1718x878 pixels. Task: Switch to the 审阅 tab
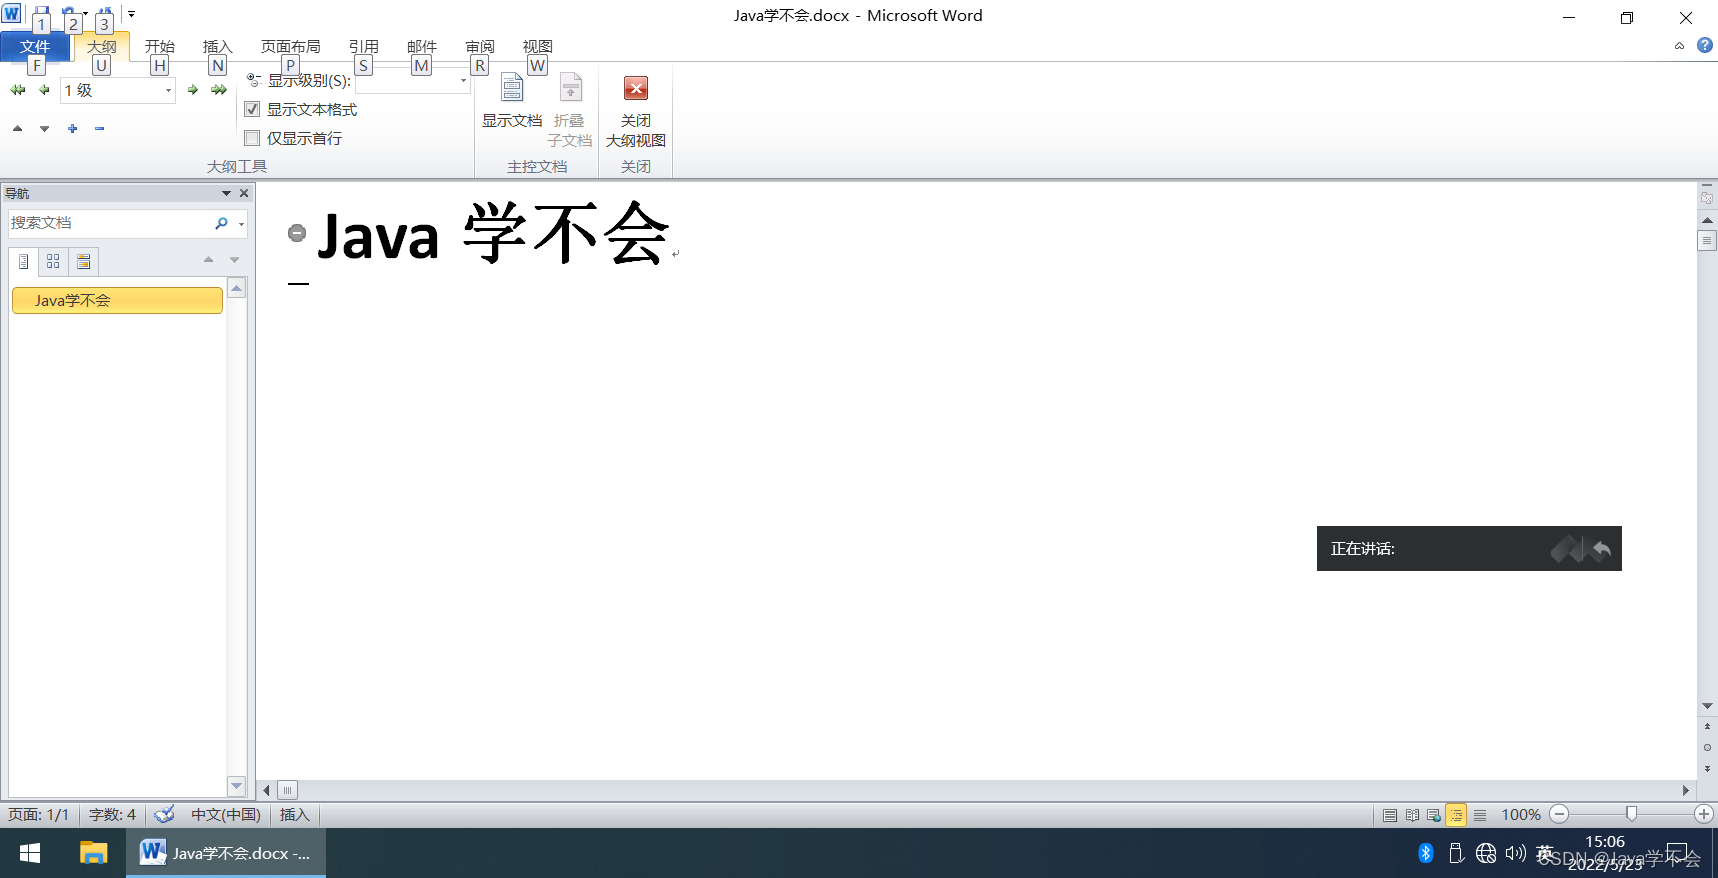point(479,47)
